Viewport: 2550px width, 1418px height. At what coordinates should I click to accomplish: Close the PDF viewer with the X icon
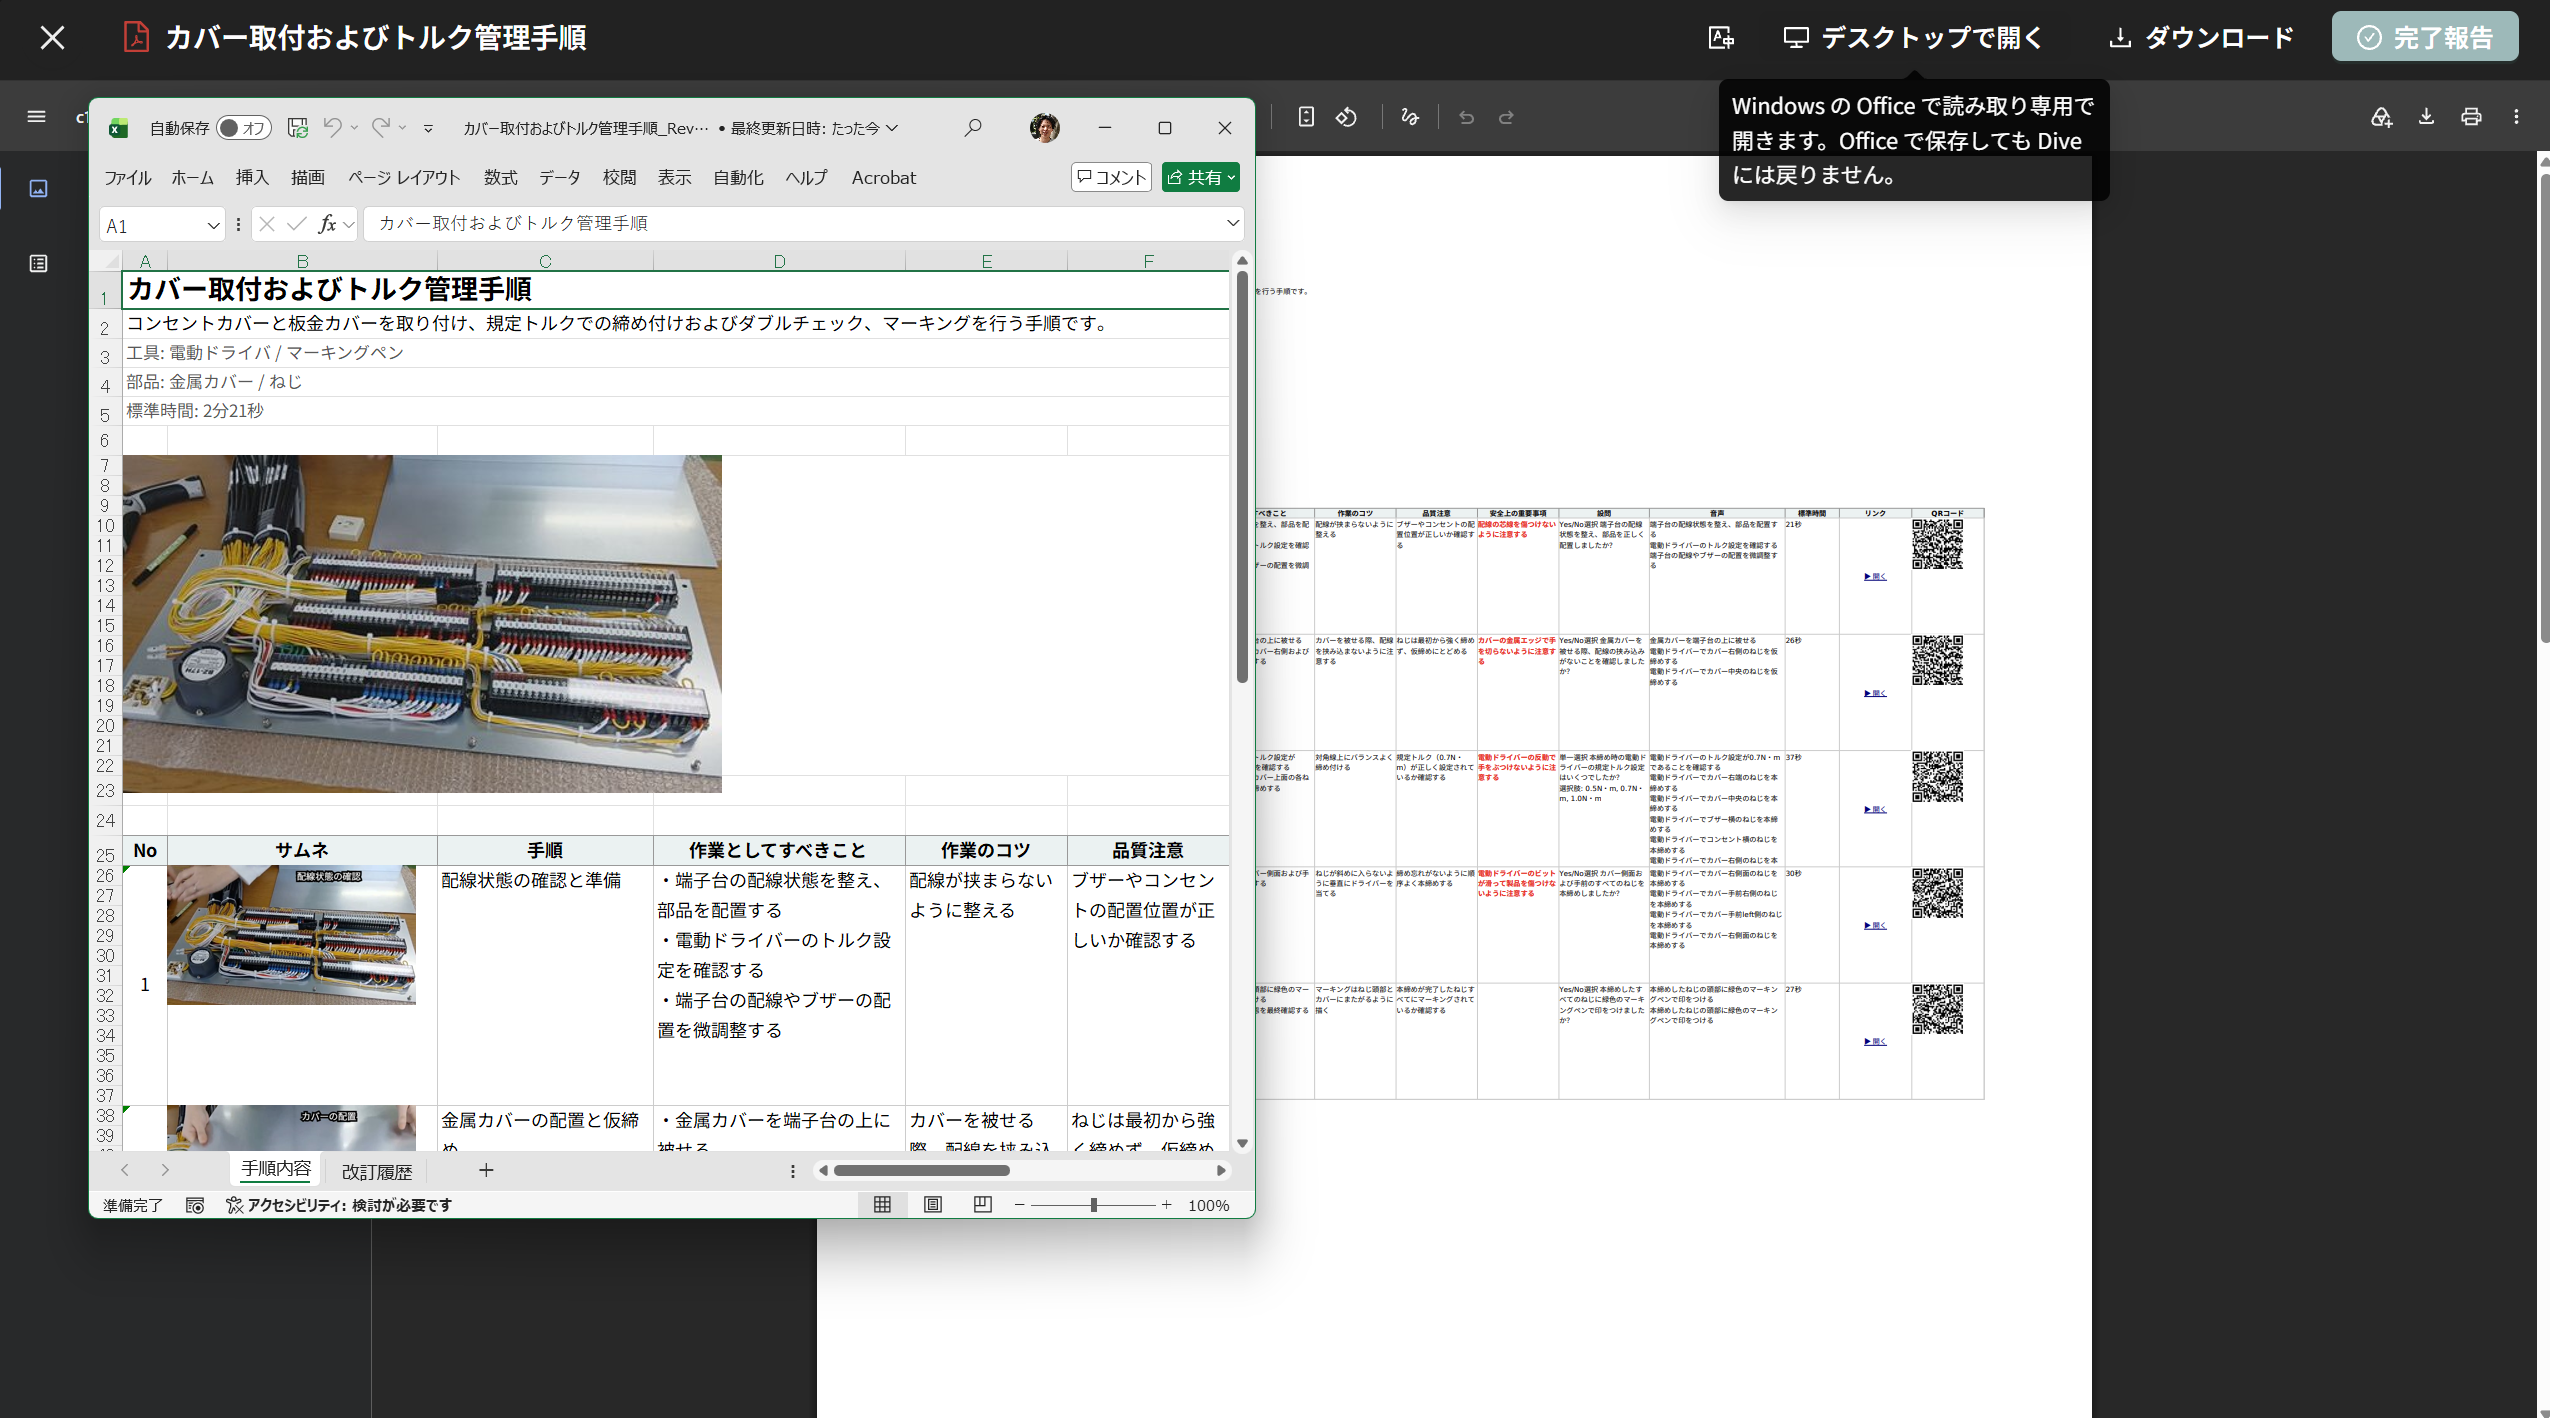pyautogui.click(x=52, y=38)
